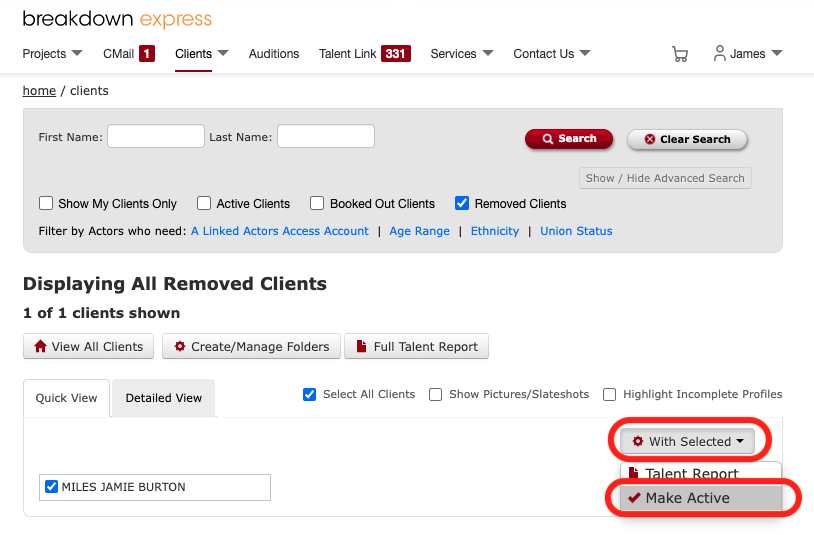This screenshot has height=535, width=814.
Task: Click the Services menu label
Action: coord(453,53)
